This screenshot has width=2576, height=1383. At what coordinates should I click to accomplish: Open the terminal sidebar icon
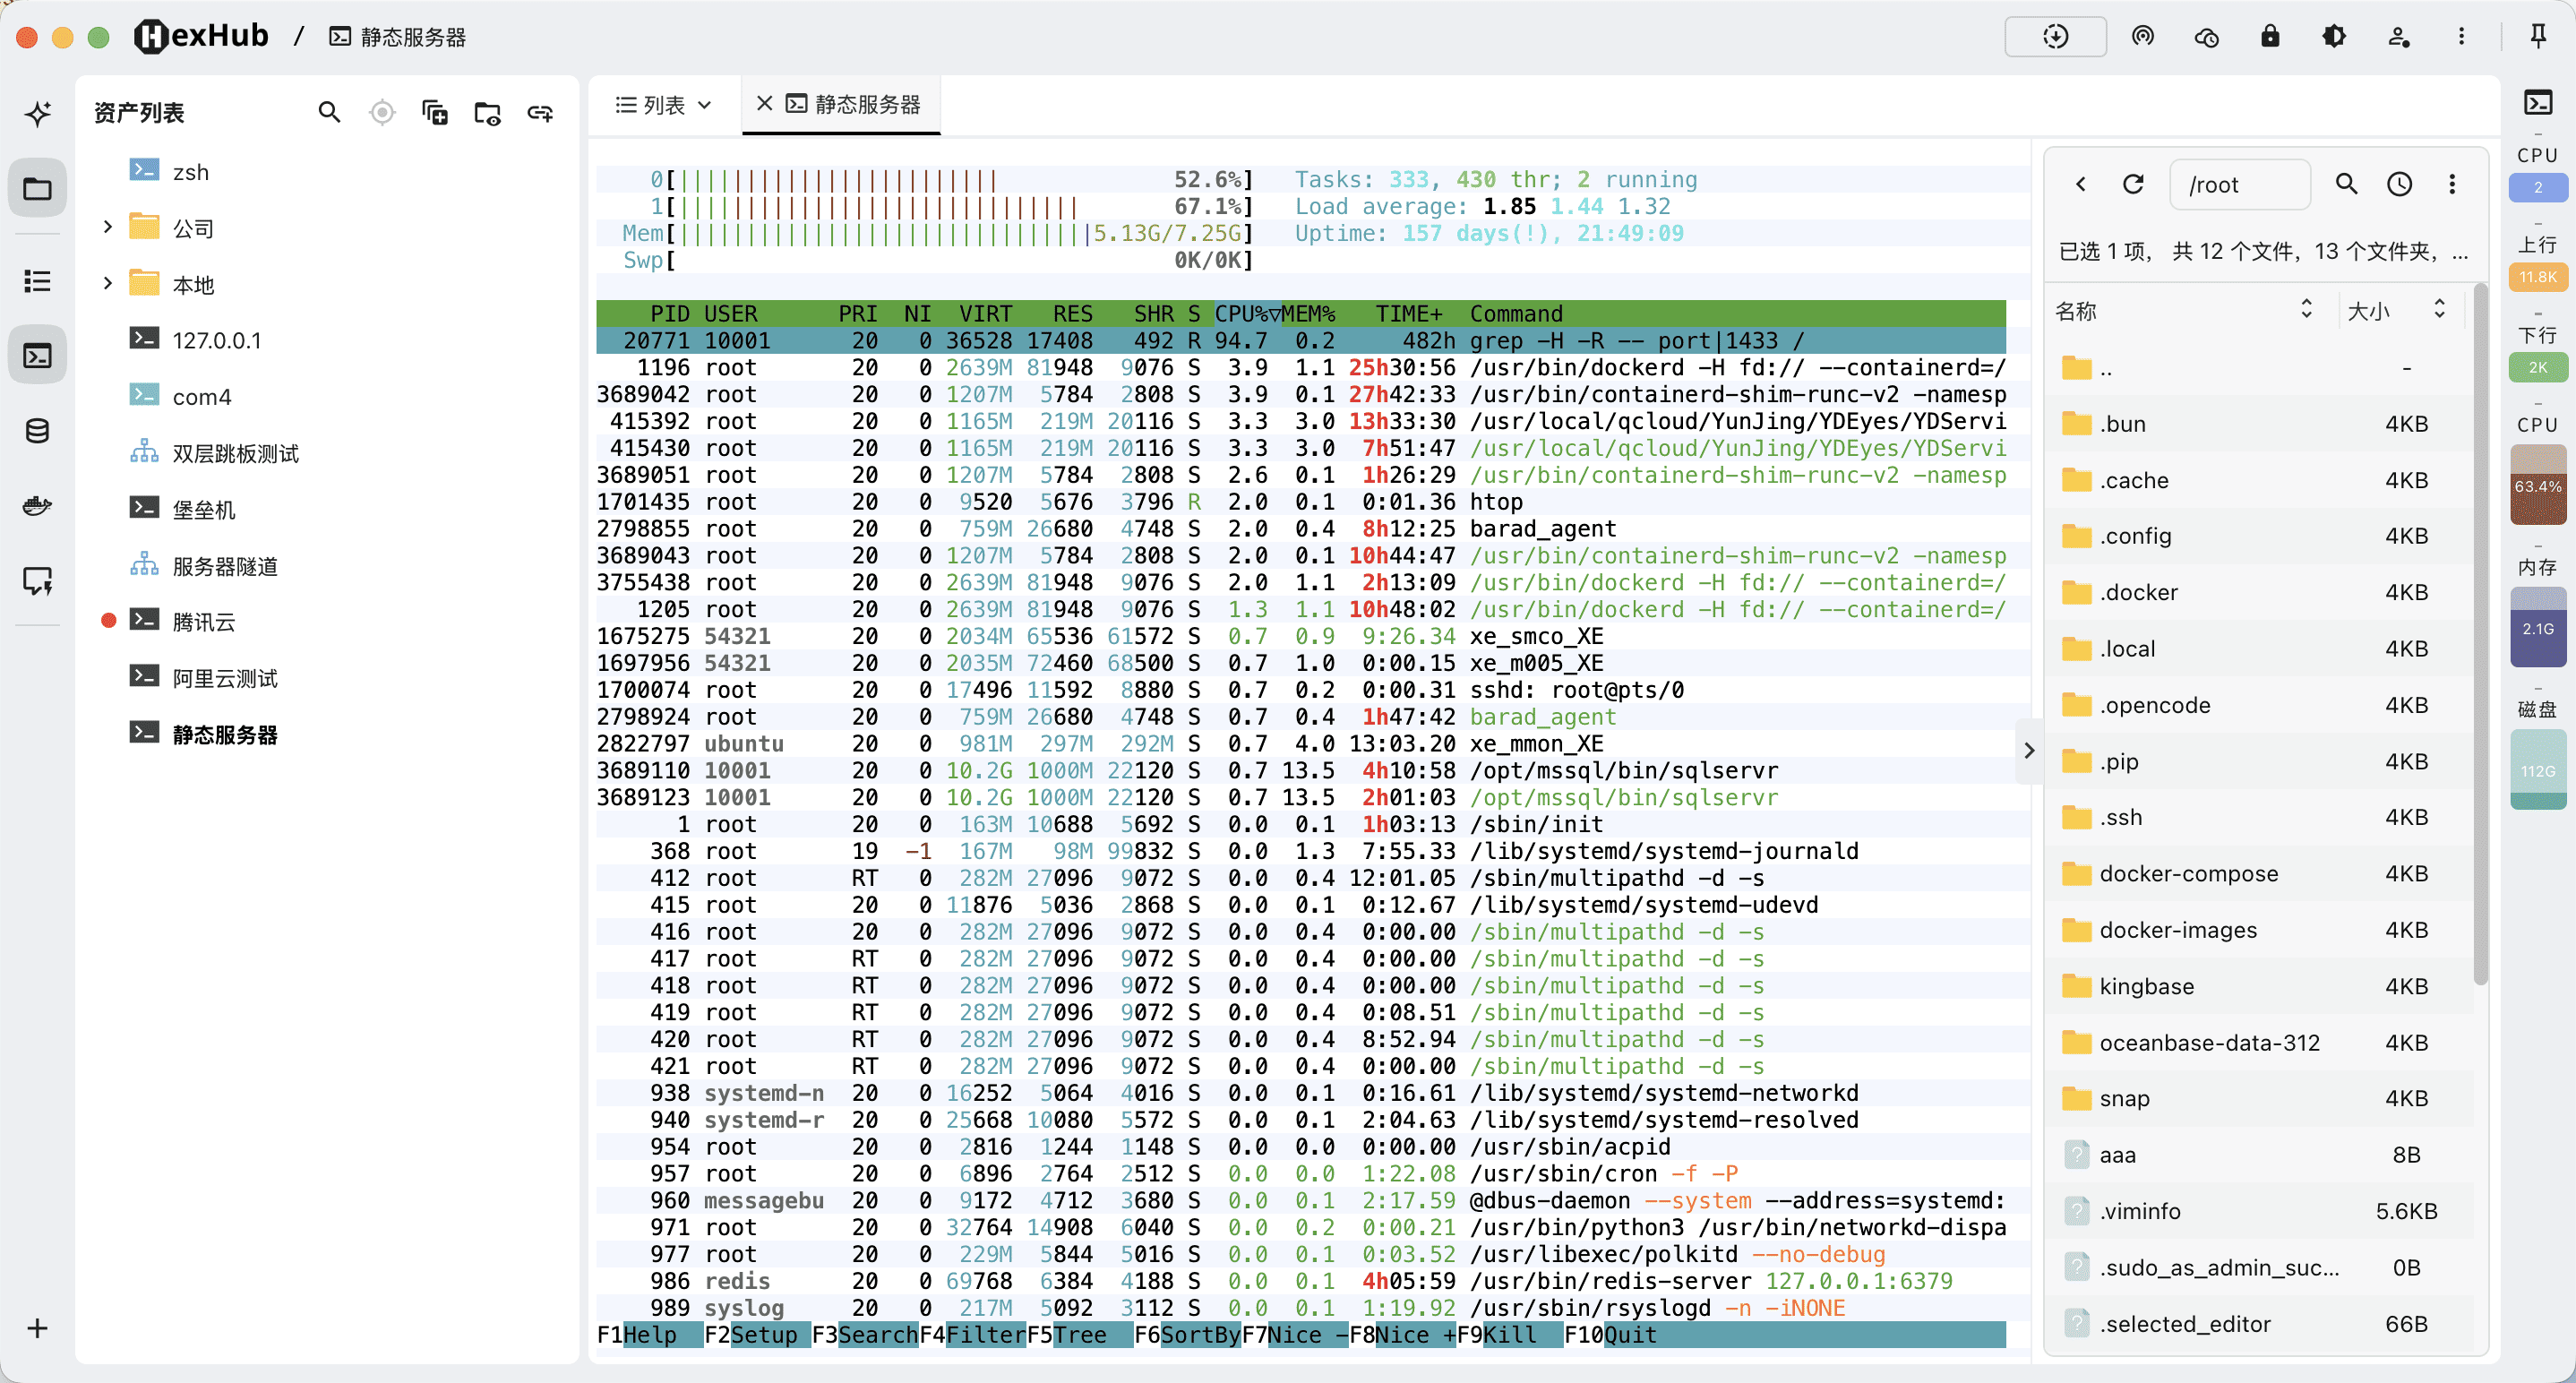click(x=38, y=355)
